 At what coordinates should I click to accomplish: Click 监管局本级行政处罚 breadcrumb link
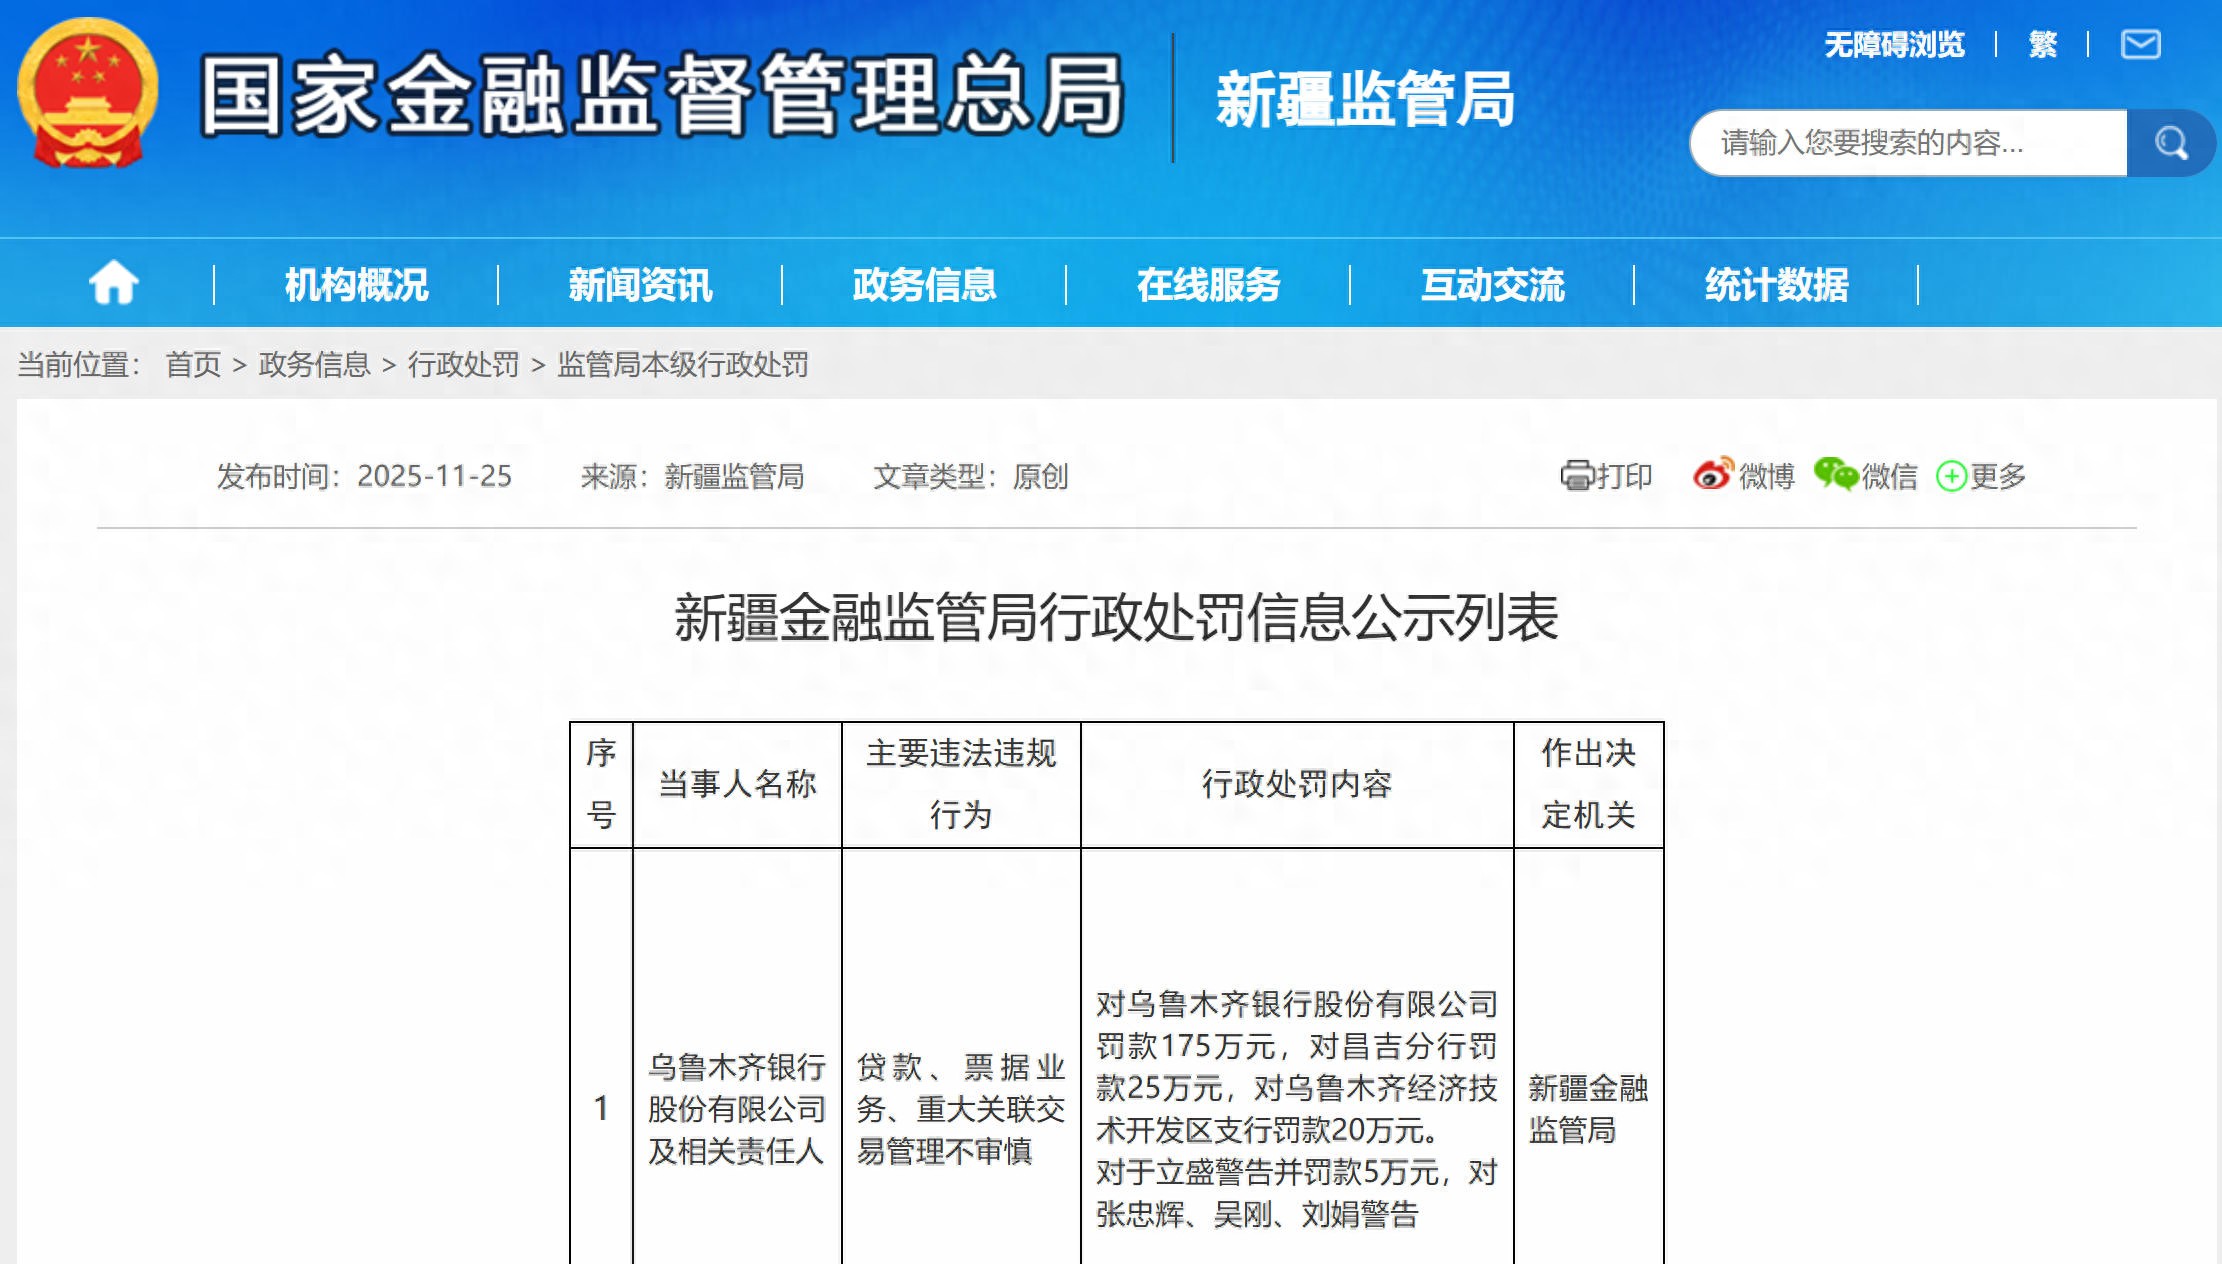[682, 364]
